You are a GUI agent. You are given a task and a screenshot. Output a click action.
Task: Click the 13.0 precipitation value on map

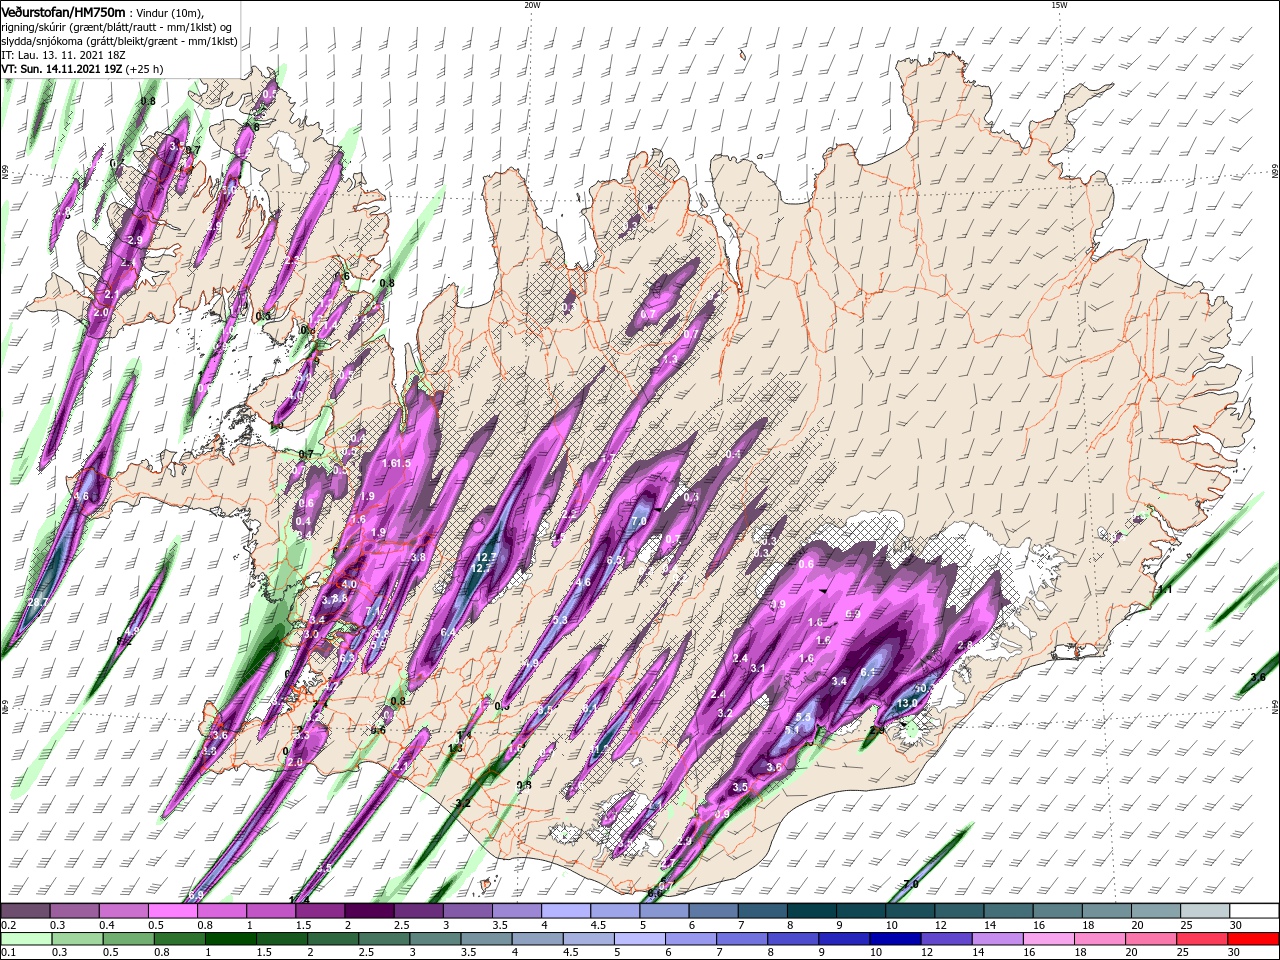click(907, 703)
